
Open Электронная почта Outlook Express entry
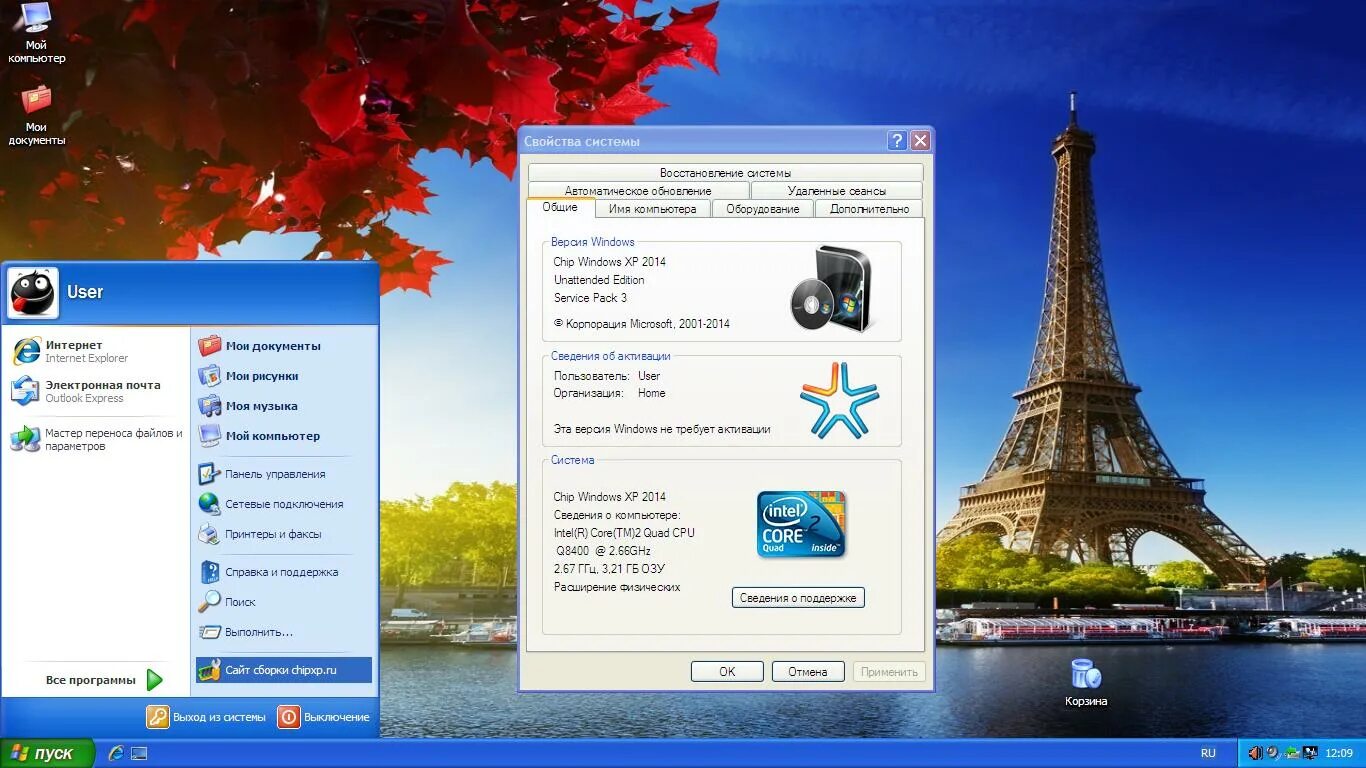(97, 391)
